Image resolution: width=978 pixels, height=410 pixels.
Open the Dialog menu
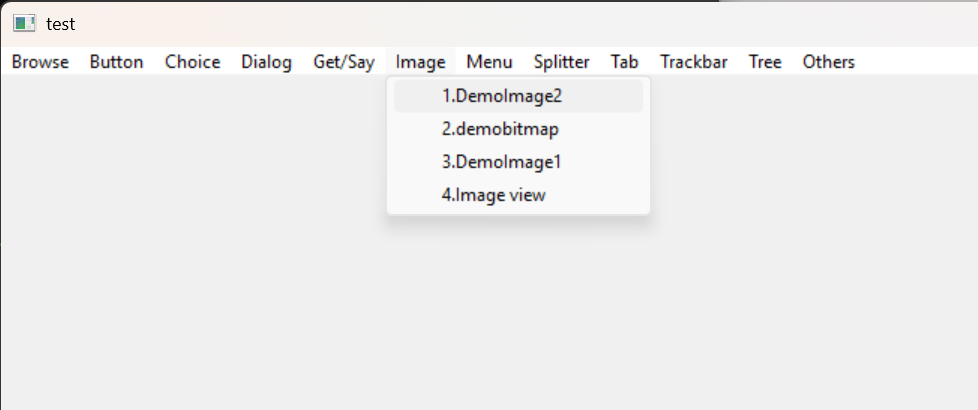coord(266,62)
